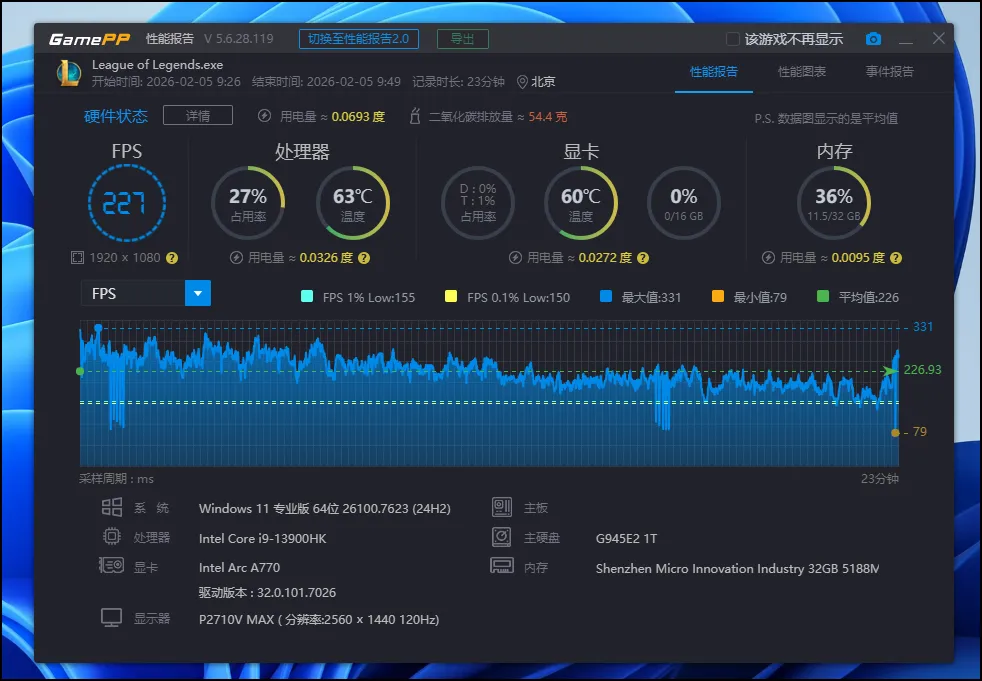This screenshot has height=681, width=982.
Task: Click the League of Legends.exe title text
Action: coord(157,65)
